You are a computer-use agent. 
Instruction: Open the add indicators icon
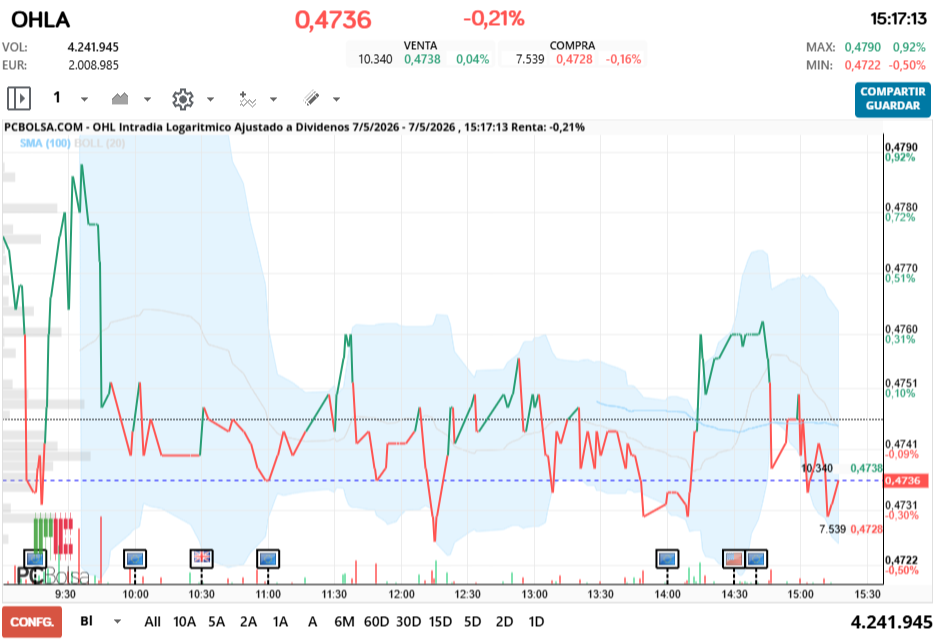pos(247,99)
